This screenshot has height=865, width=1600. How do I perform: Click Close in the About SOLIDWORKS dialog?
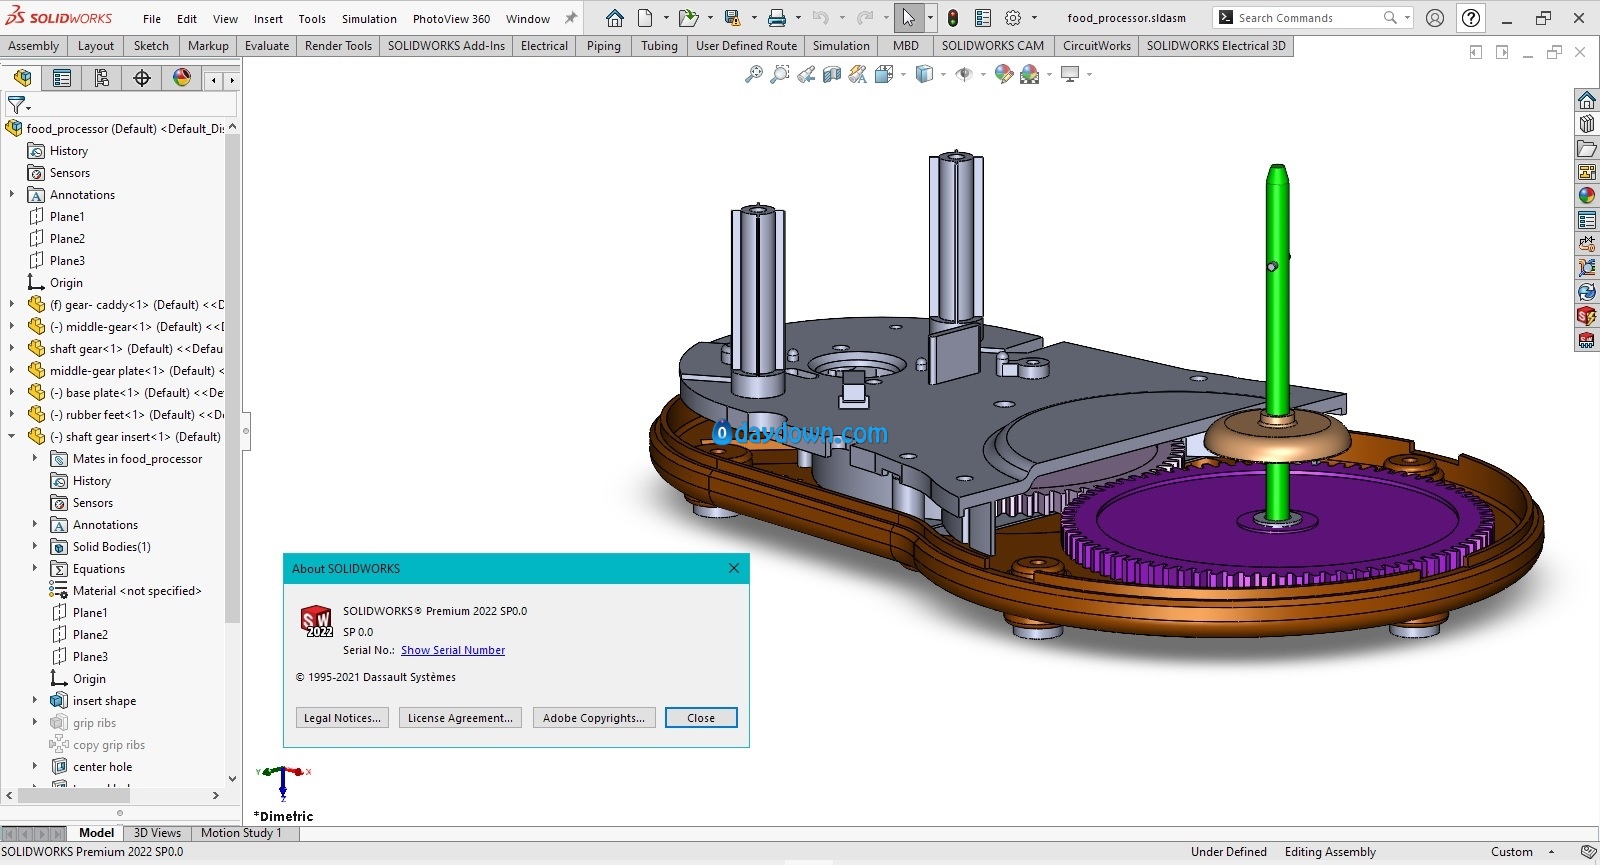pos(701,718)
